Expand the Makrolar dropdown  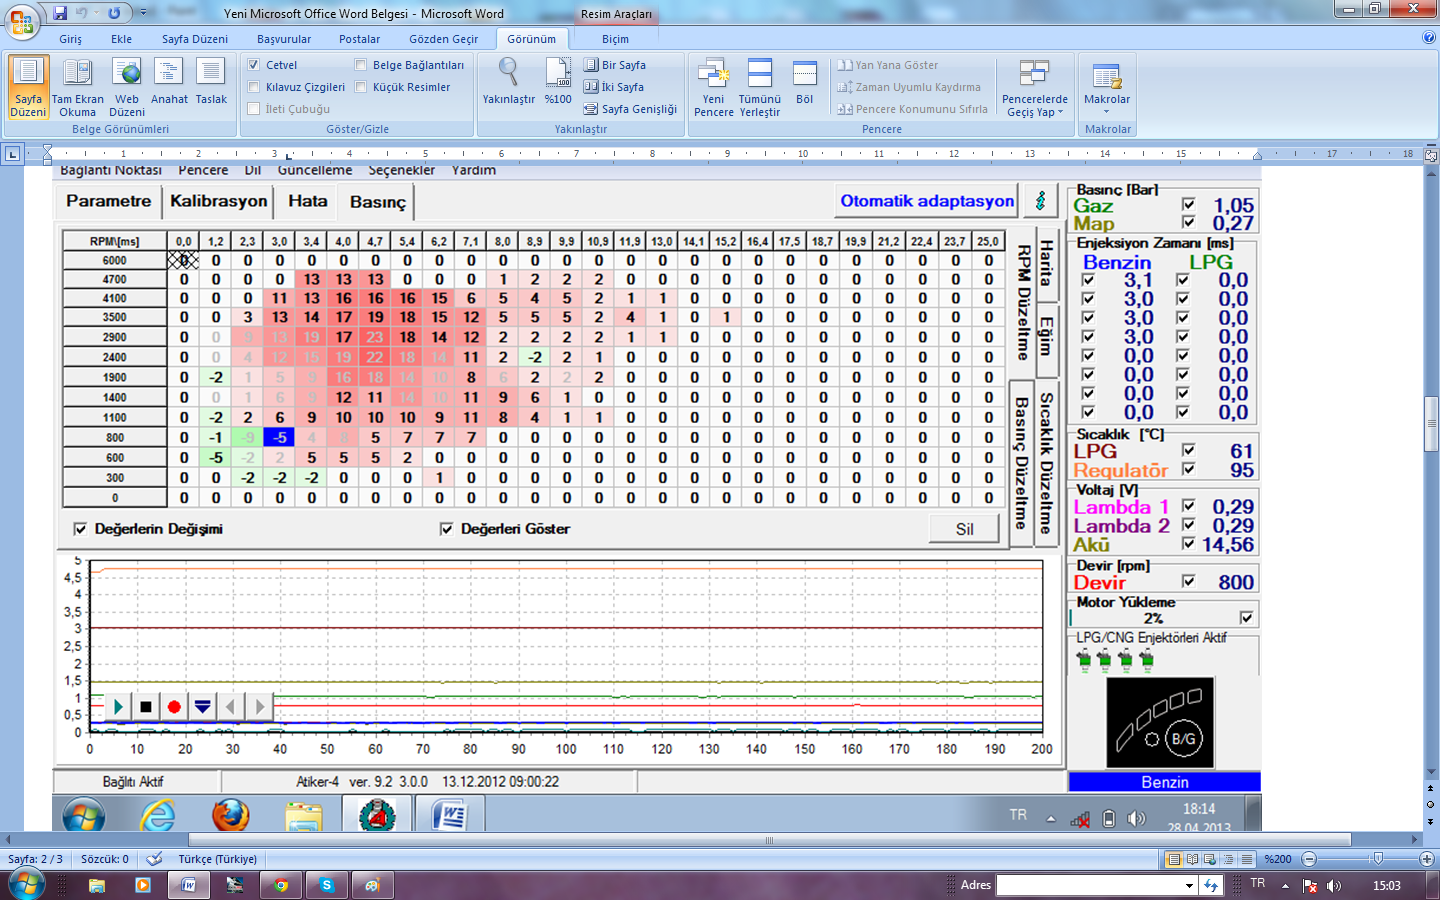(1107, 87)
